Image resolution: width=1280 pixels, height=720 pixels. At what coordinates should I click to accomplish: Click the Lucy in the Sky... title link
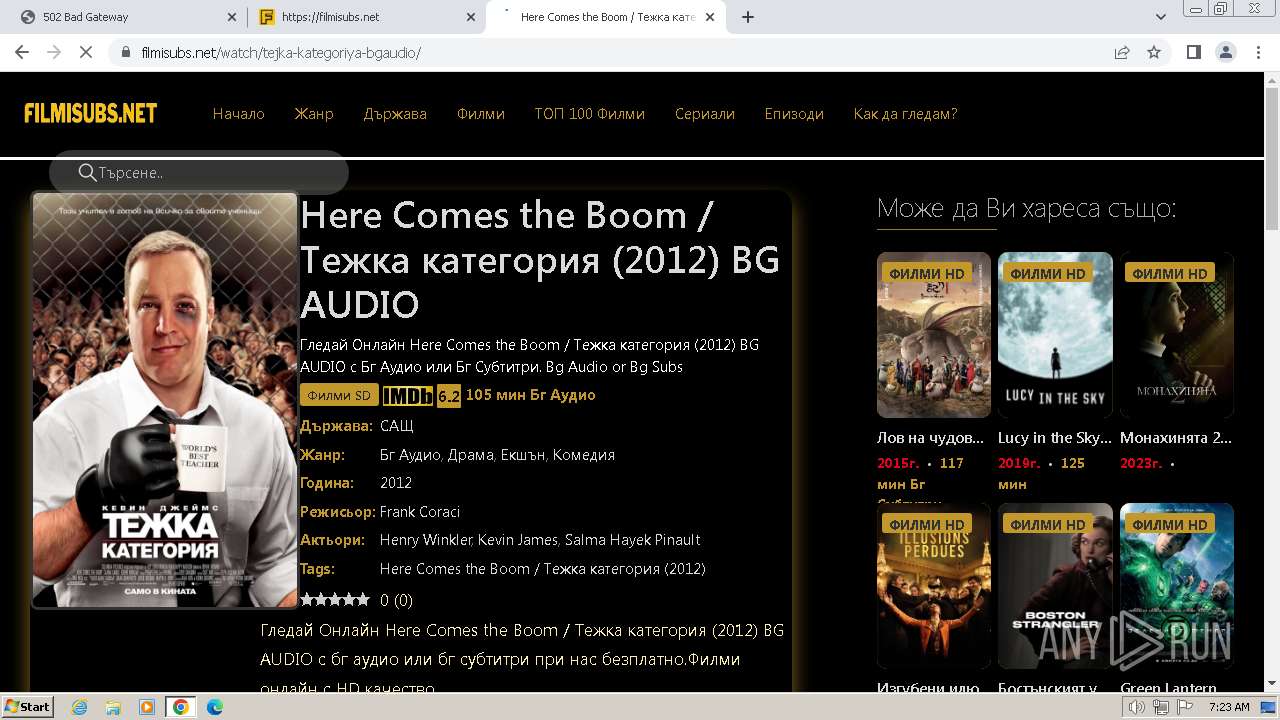(1055, 438)
